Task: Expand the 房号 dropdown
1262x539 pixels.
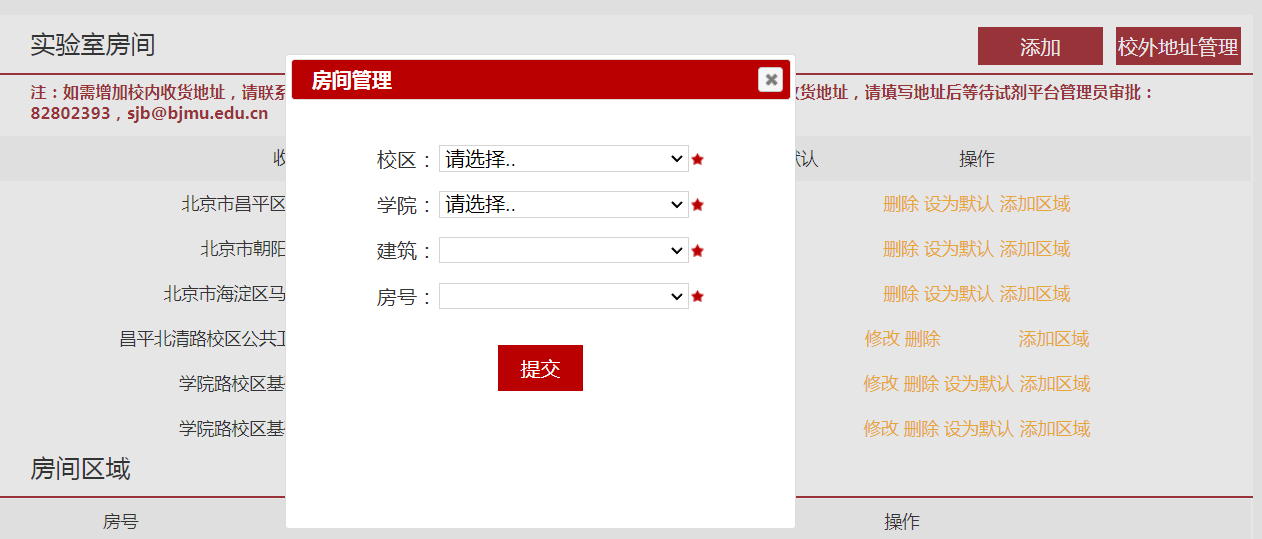Action: pyautogui.click(x=563, y=297)
